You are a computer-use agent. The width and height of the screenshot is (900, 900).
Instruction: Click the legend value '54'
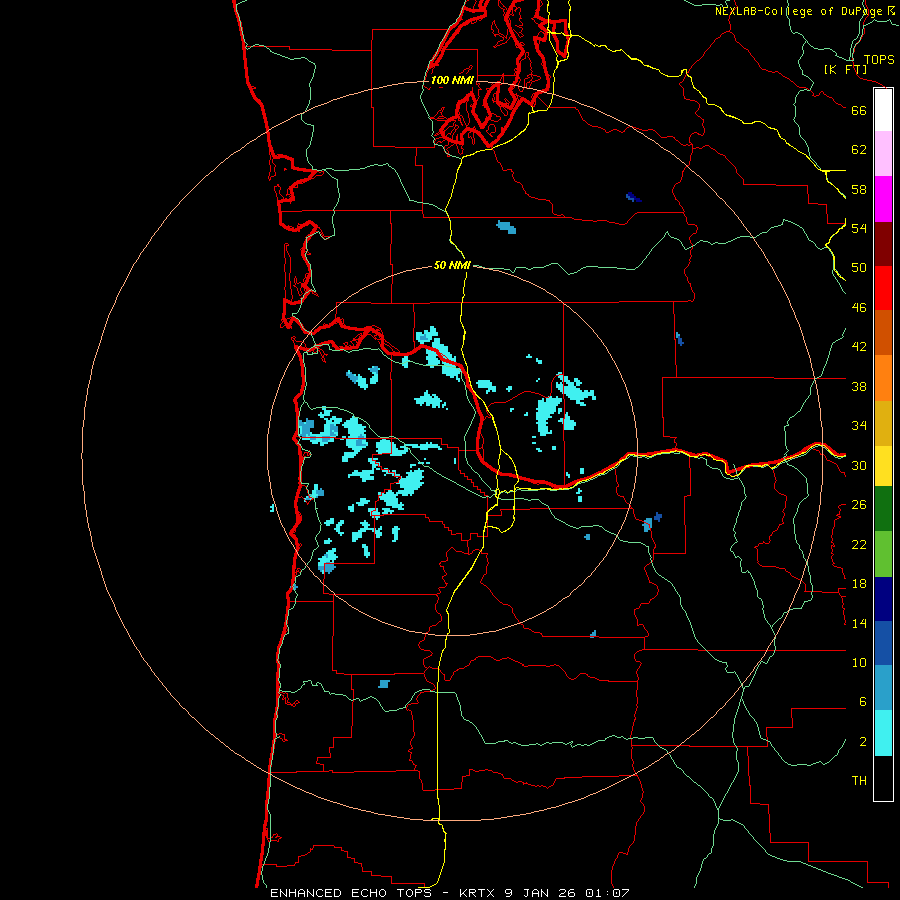859,228
